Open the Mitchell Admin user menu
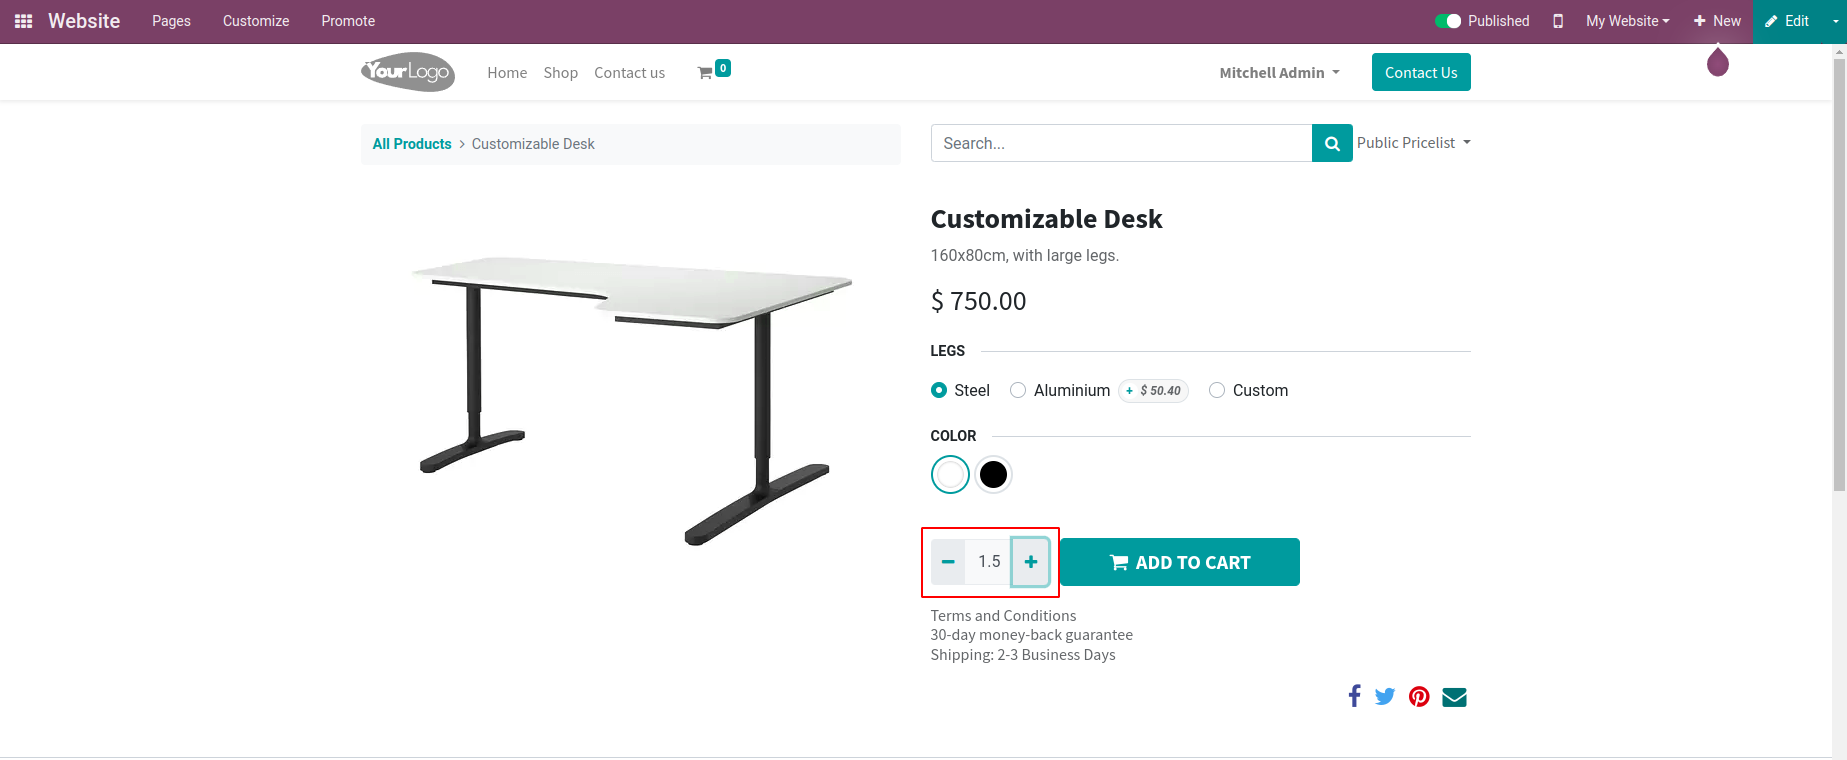This screenshot has width=1847, height=760. (1279, 73)
